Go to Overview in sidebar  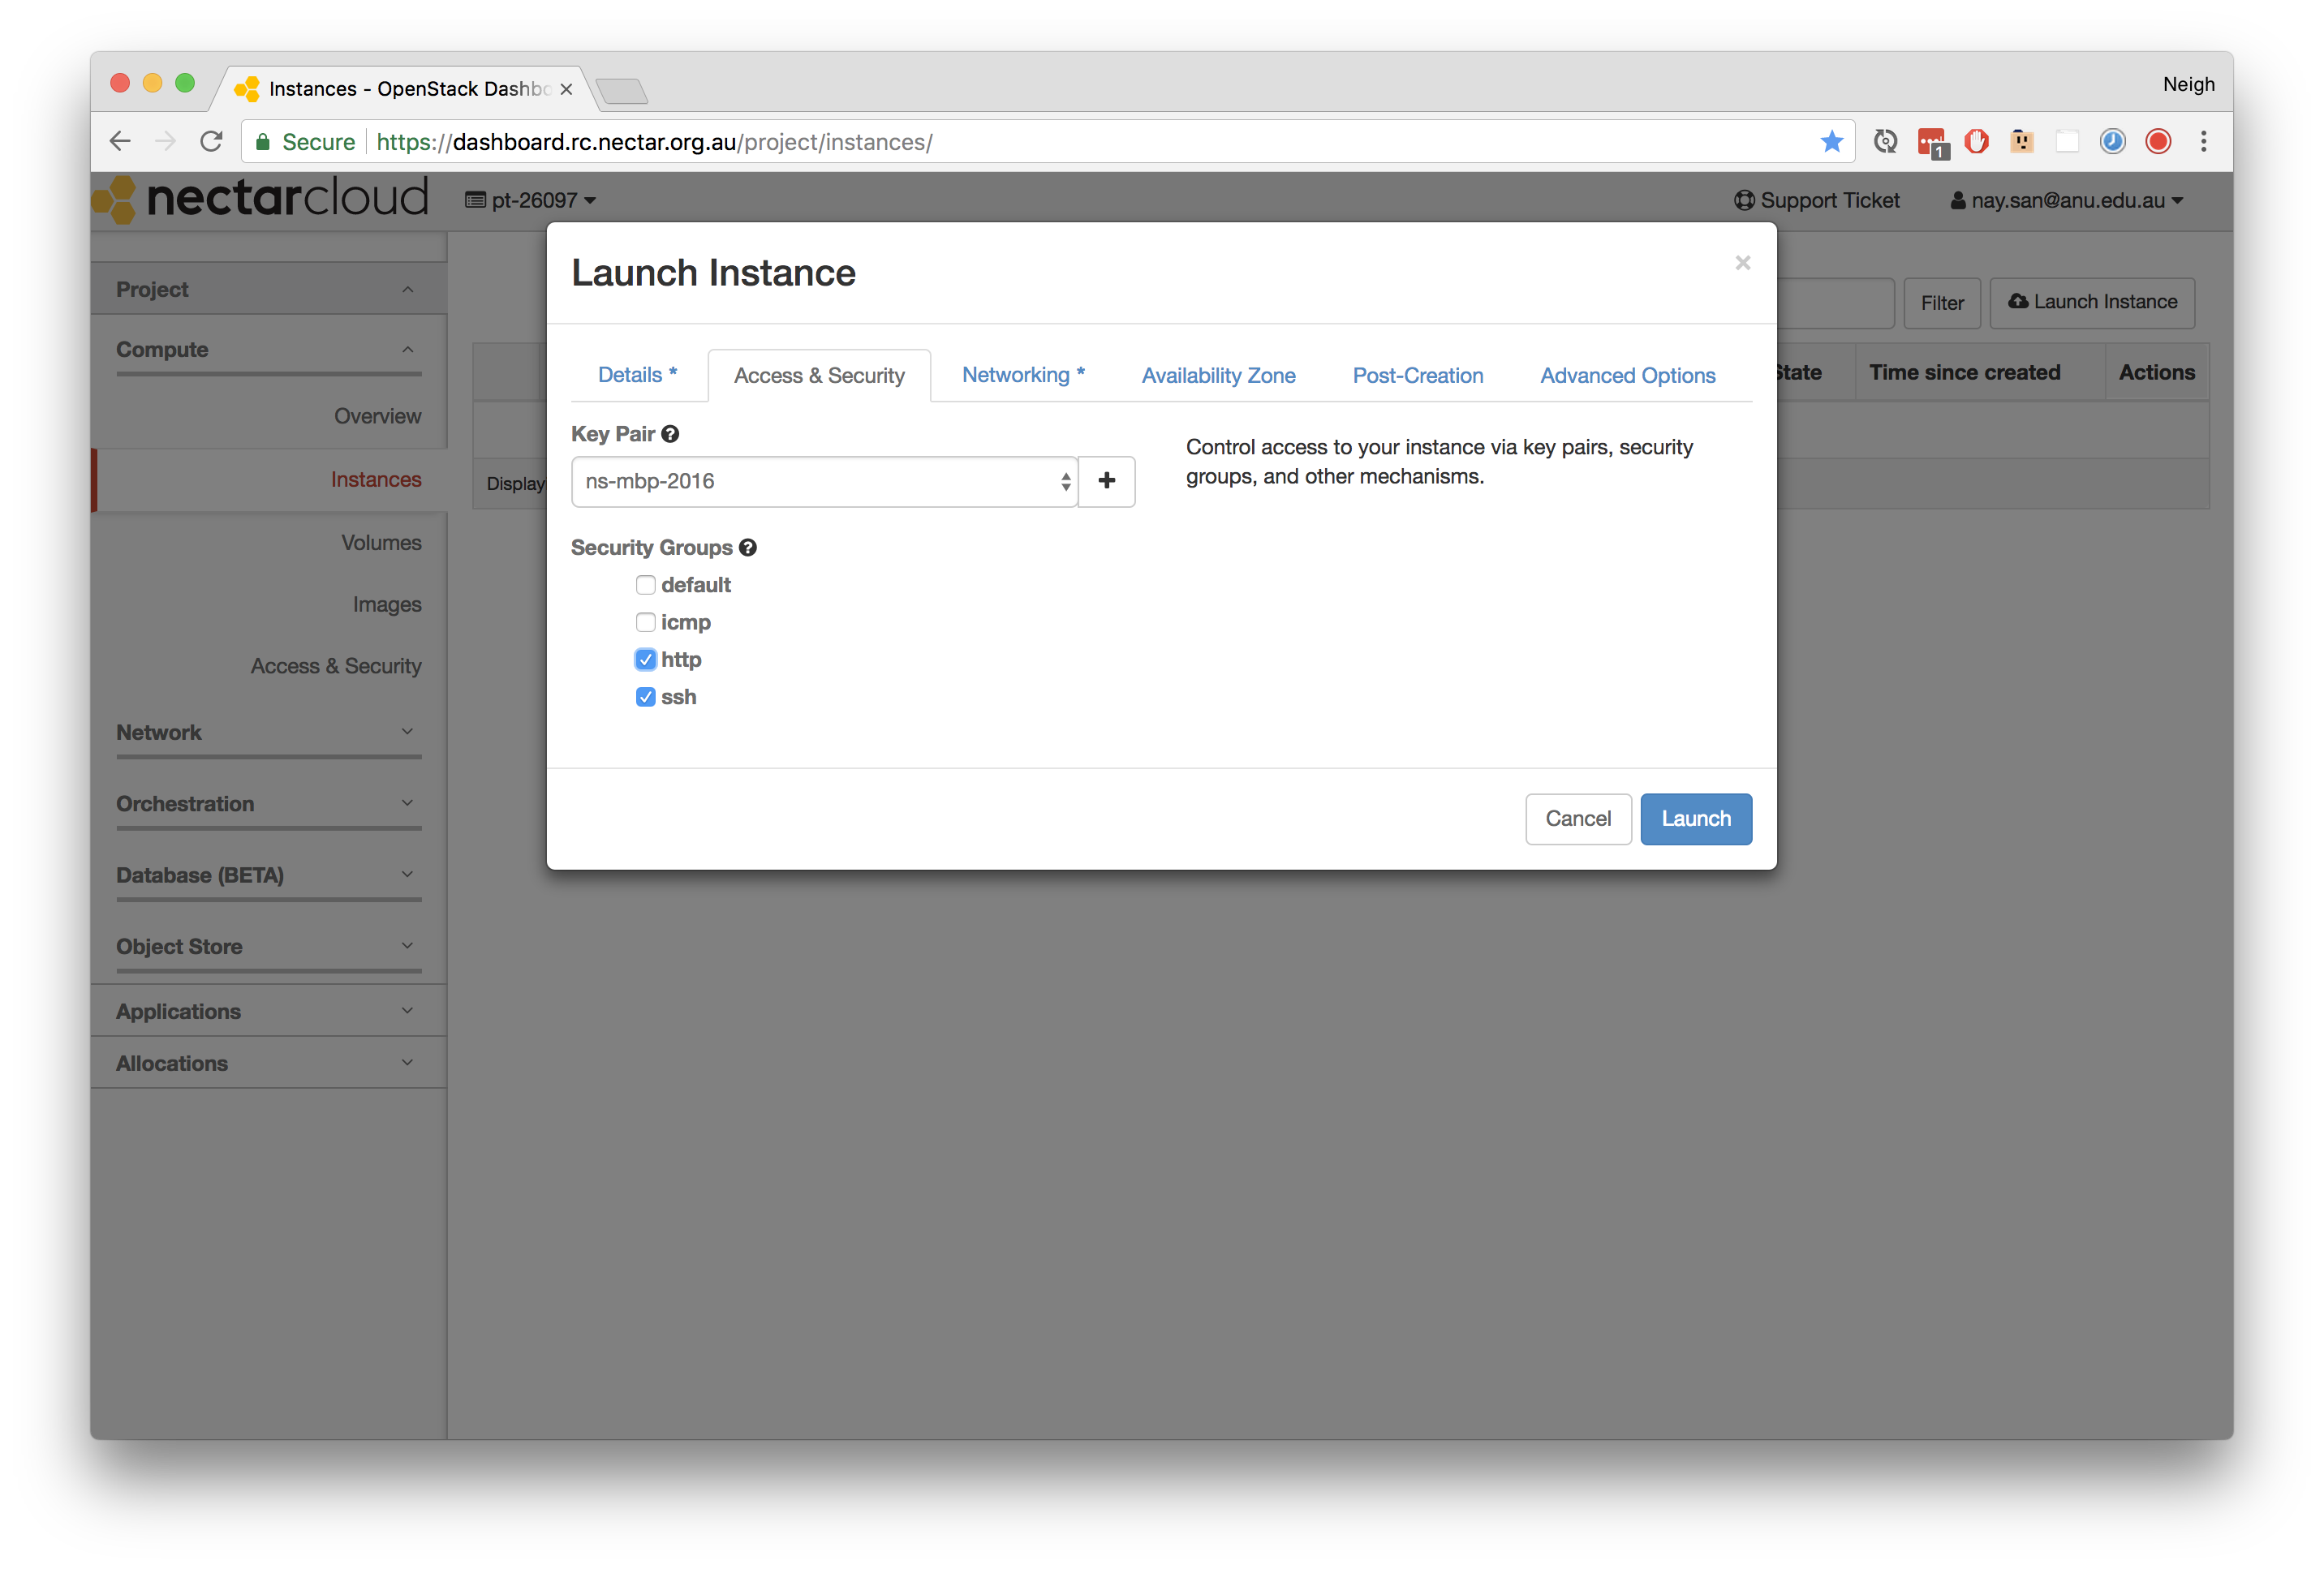[377, 416]
